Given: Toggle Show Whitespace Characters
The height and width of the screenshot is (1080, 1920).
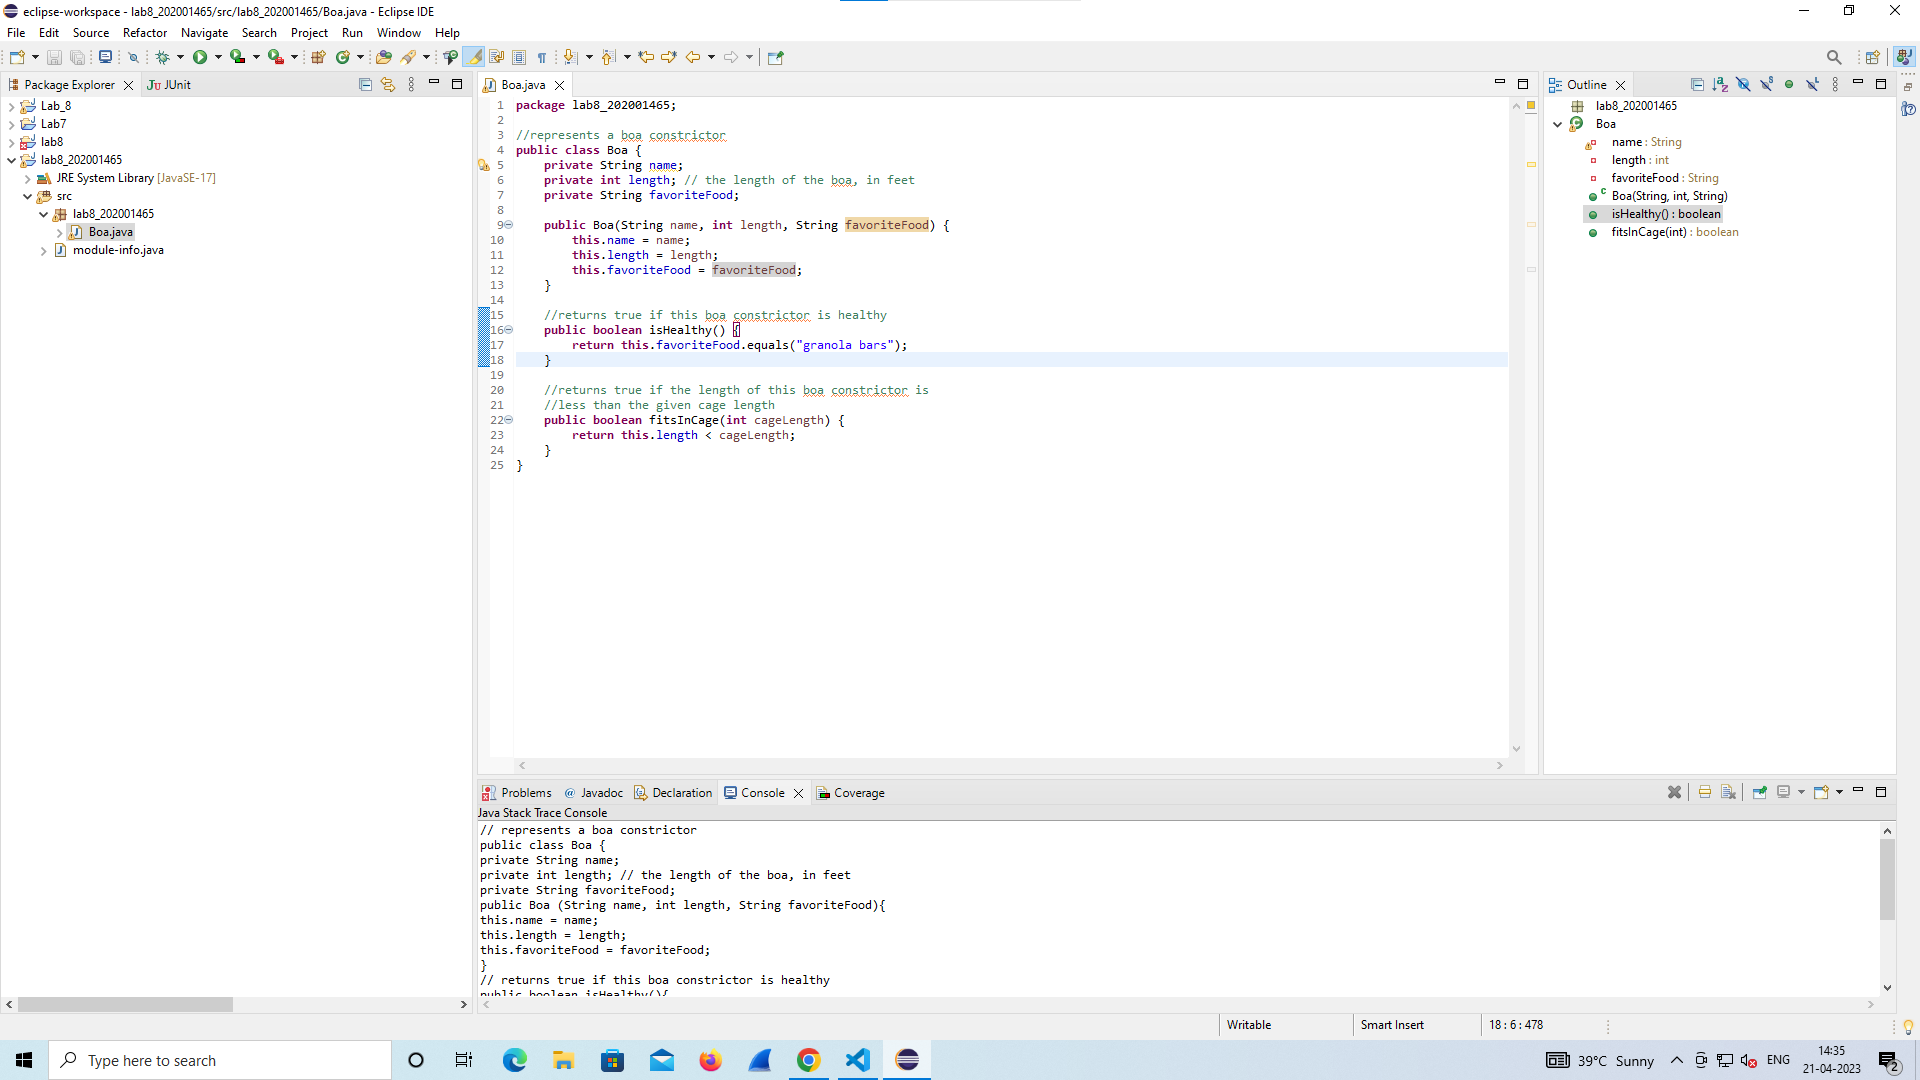Looking at the screenshot, I should 543,57.
